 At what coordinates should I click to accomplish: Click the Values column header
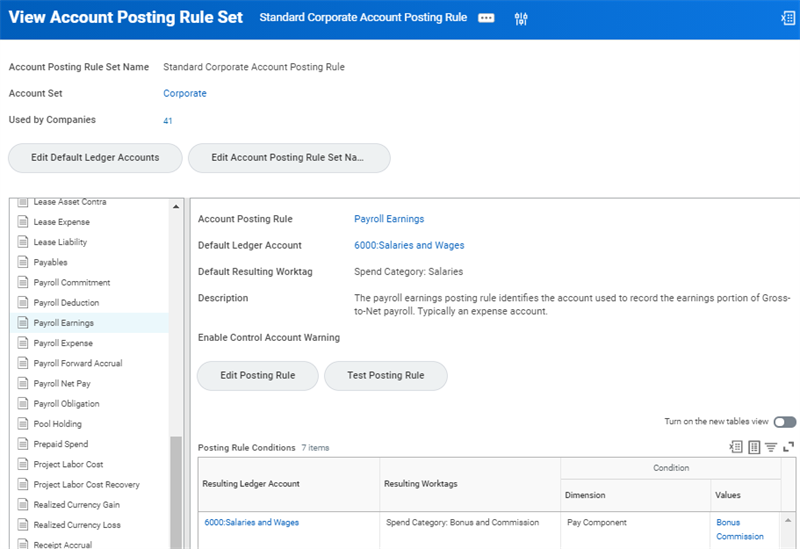745,495
